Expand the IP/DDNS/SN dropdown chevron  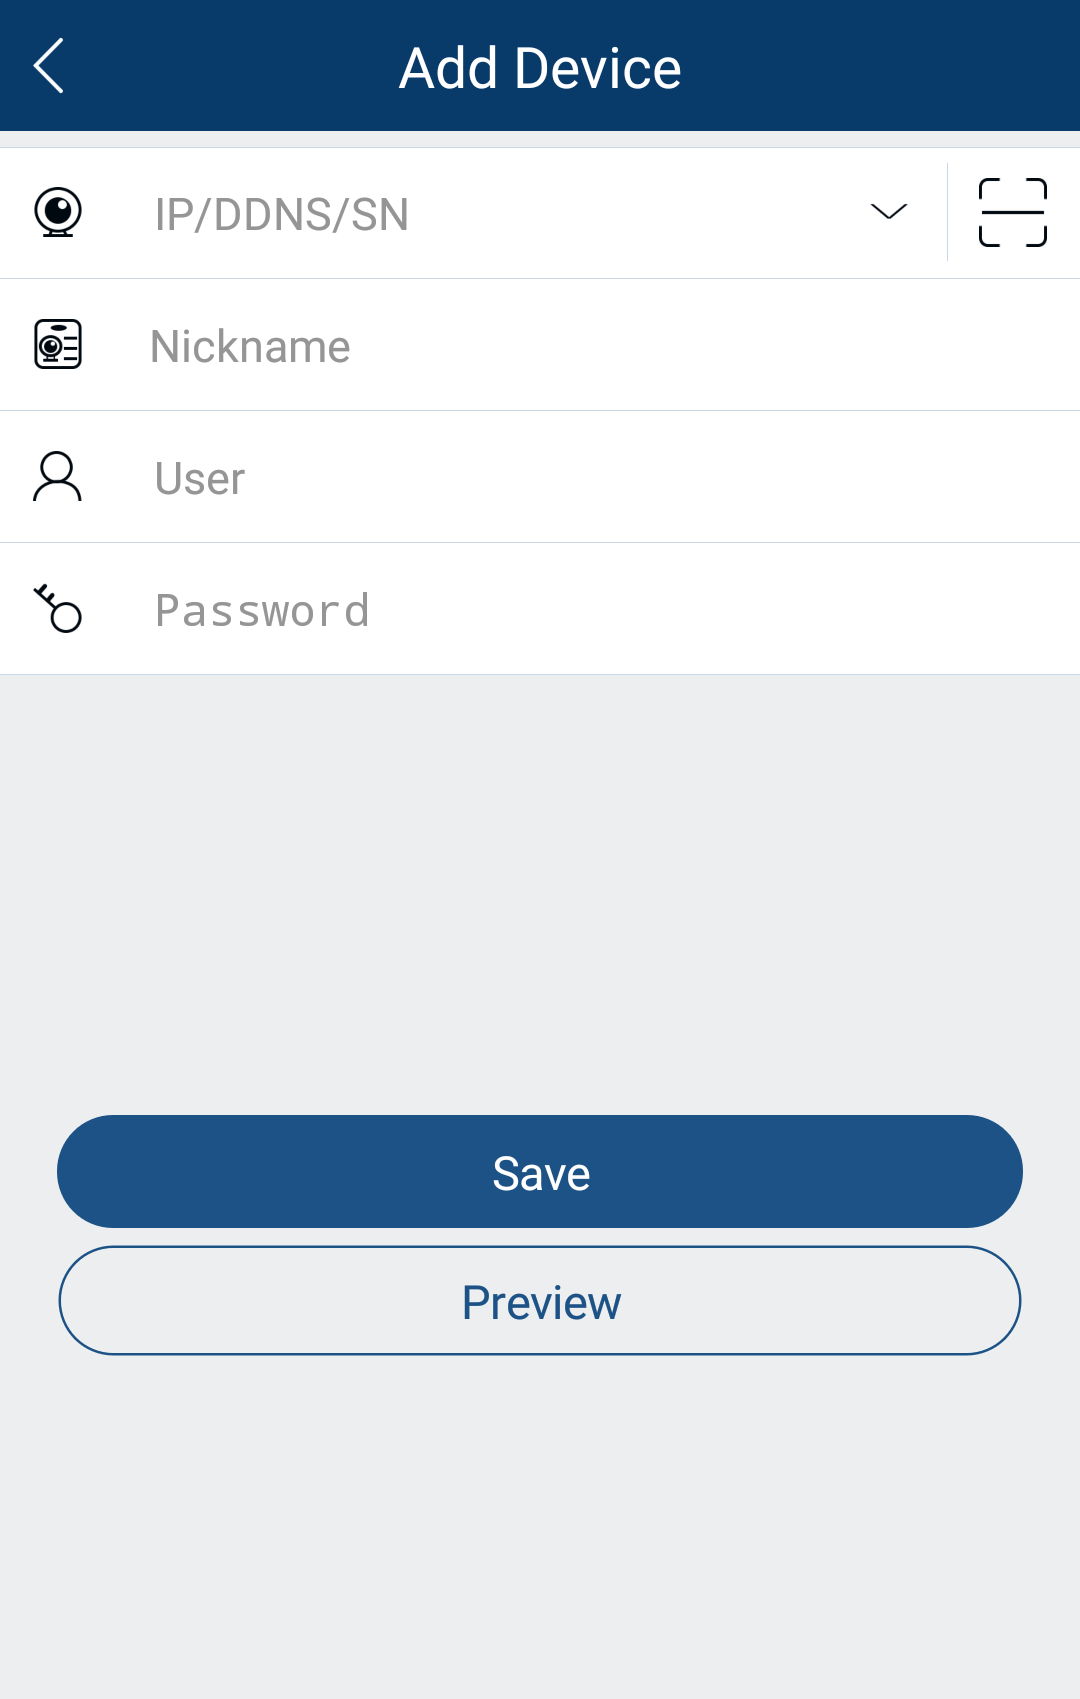(x=888, y=212)
